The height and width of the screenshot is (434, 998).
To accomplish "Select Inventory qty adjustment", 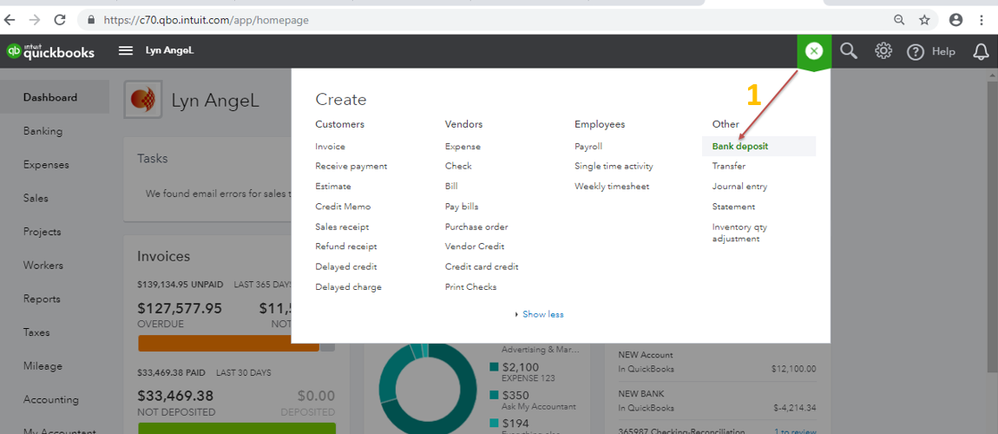I will point(740,233).
